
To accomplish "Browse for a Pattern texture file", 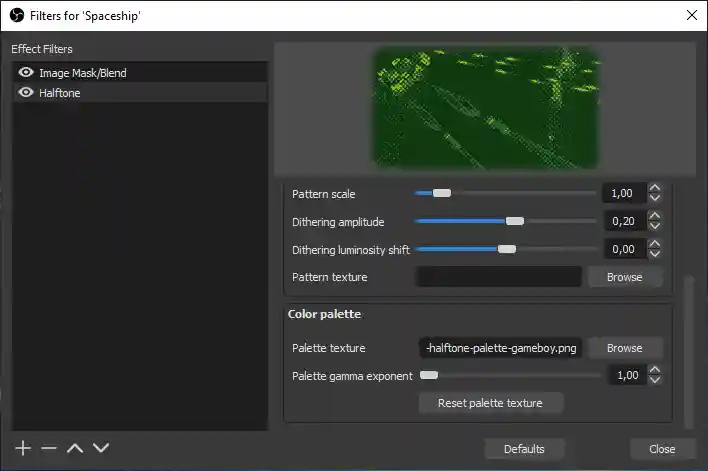I will pyautogui.click(x=625, y=277).
